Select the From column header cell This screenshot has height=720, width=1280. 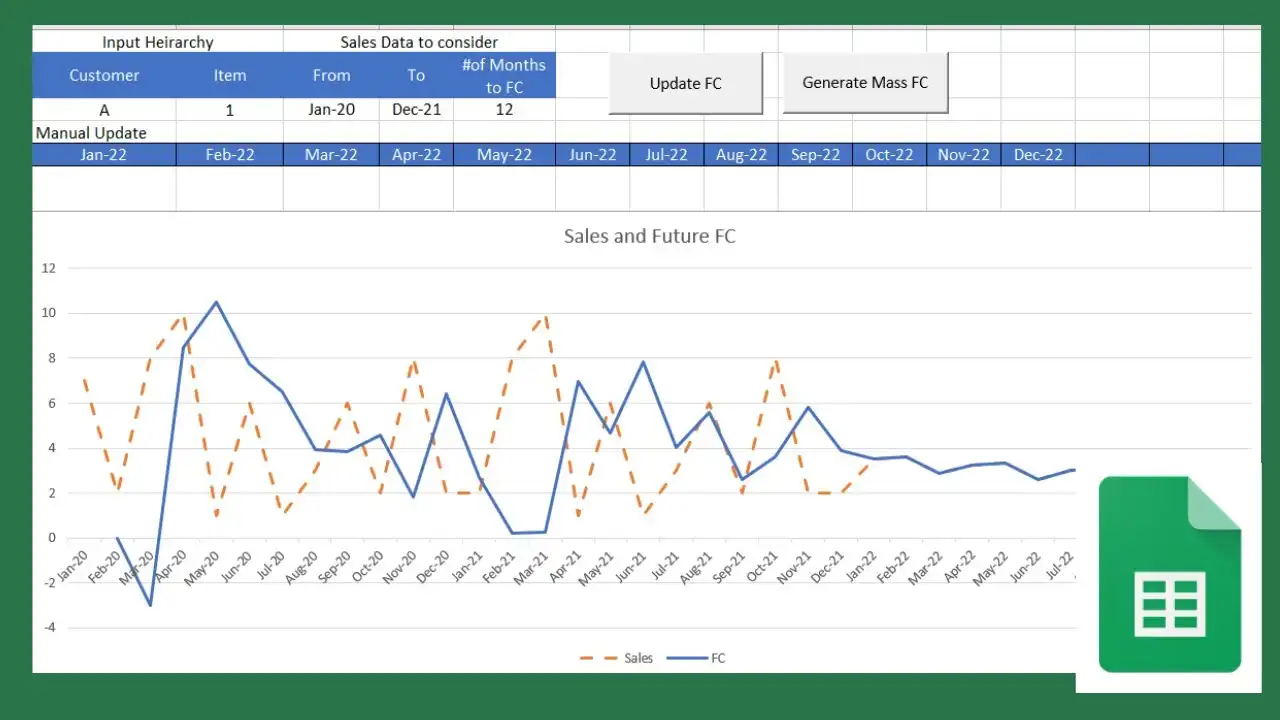coord(331,75)
